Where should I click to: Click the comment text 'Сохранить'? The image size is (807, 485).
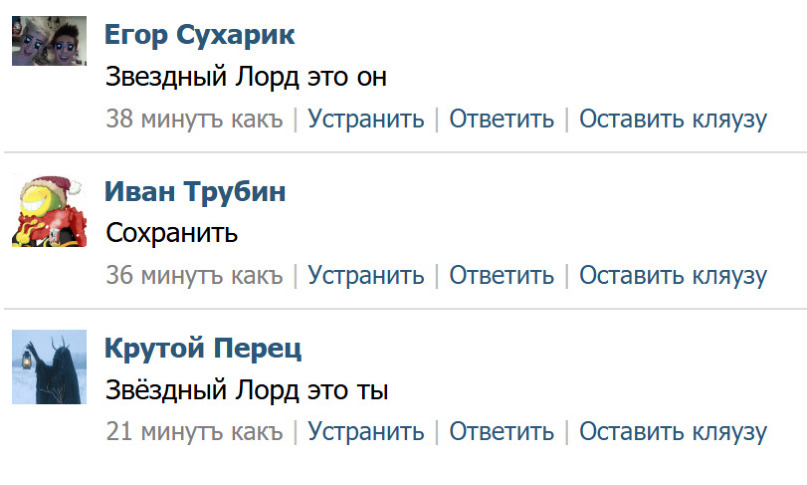172,234
